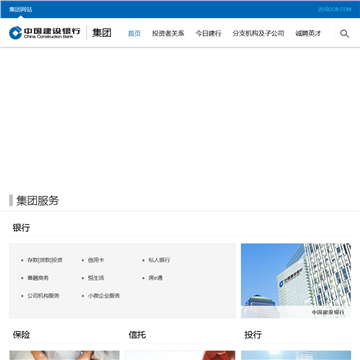Click the 投行 section heading
360x360 pixels.
coord(253,335)
